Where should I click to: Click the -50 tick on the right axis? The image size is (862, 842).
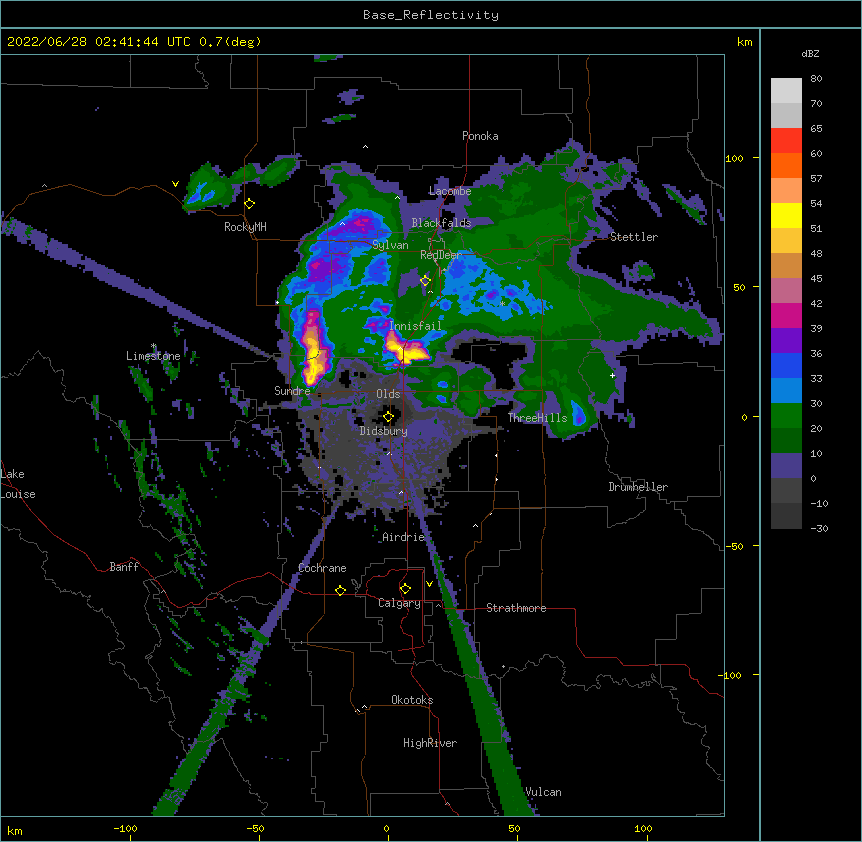[734, 546]
